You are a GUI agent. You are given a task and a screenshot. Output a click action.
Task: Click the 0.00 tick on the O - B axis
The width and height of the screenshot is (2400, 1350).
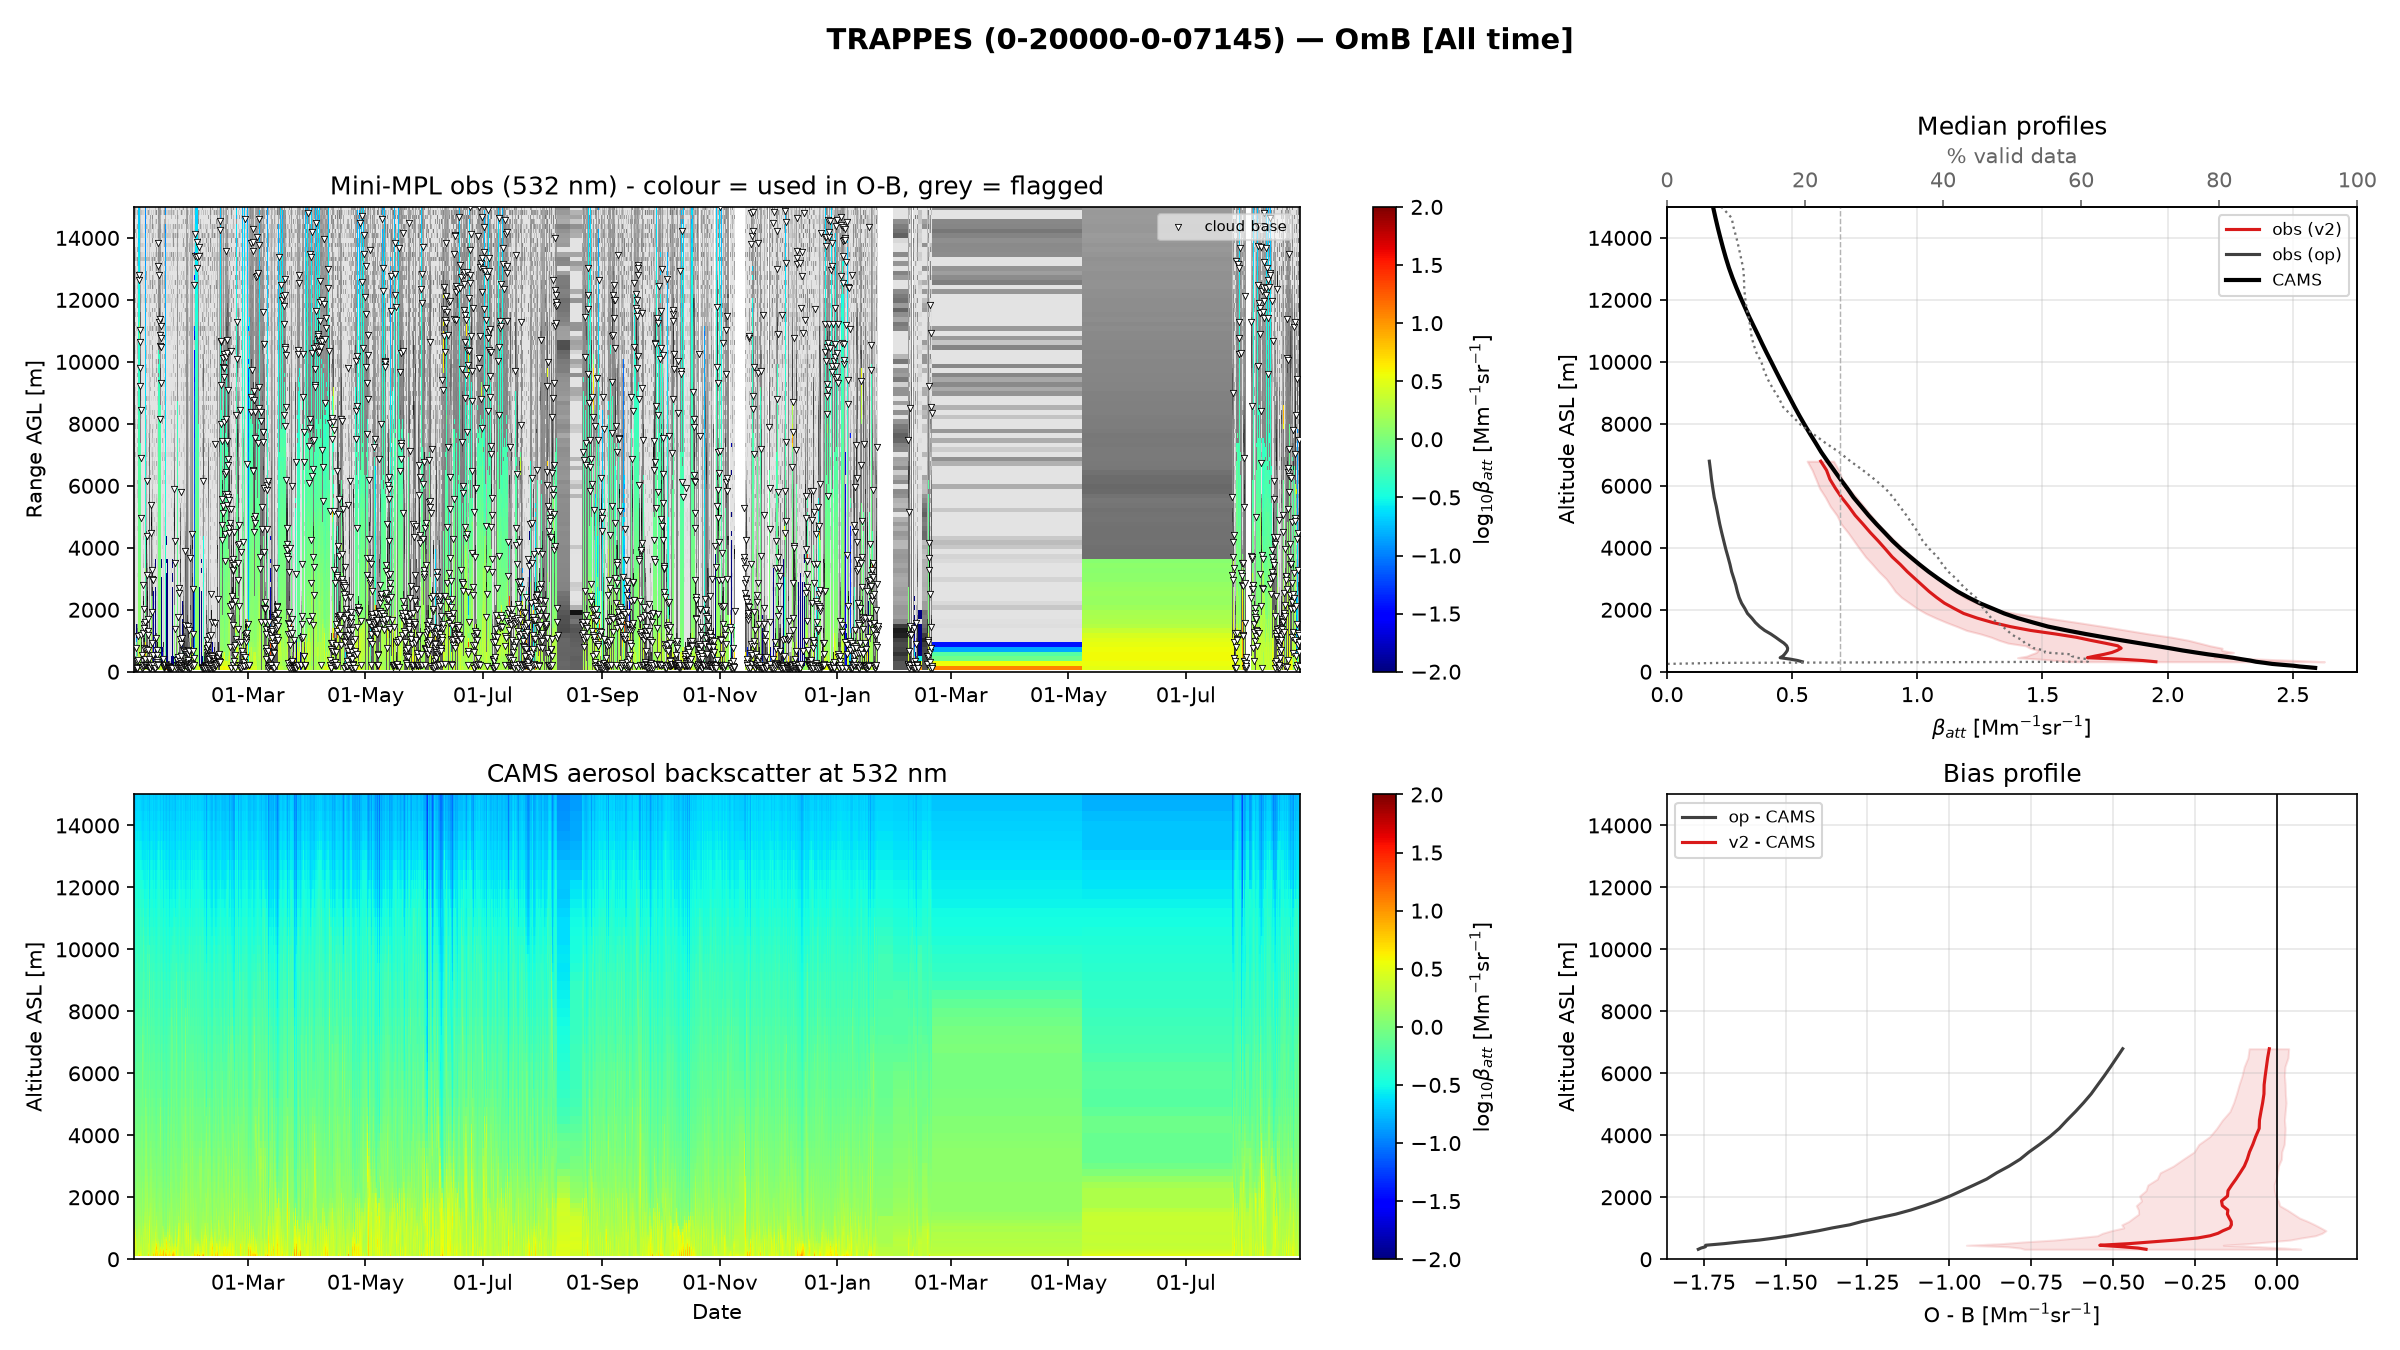pos(2277,1283)
